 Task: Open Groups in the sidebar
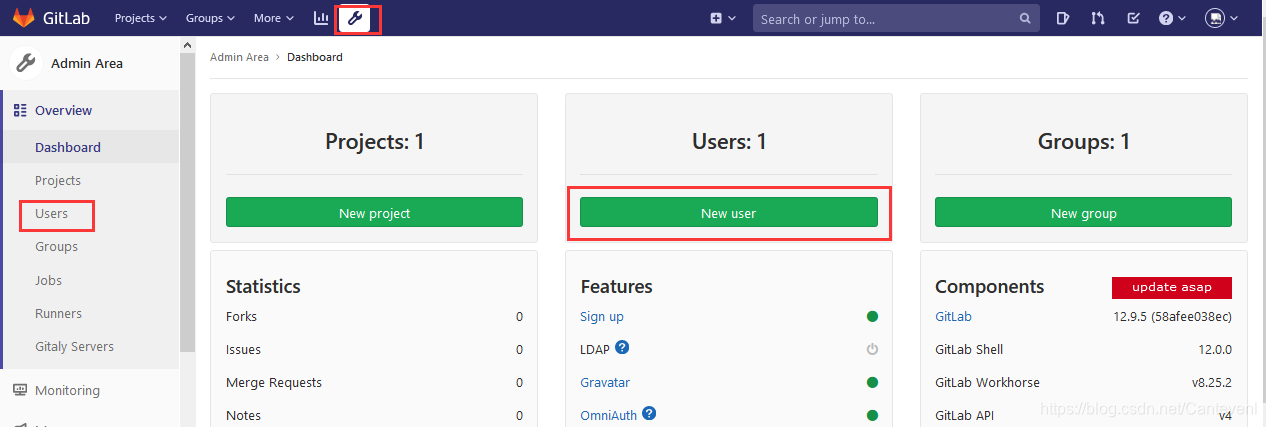click(56, 246)
